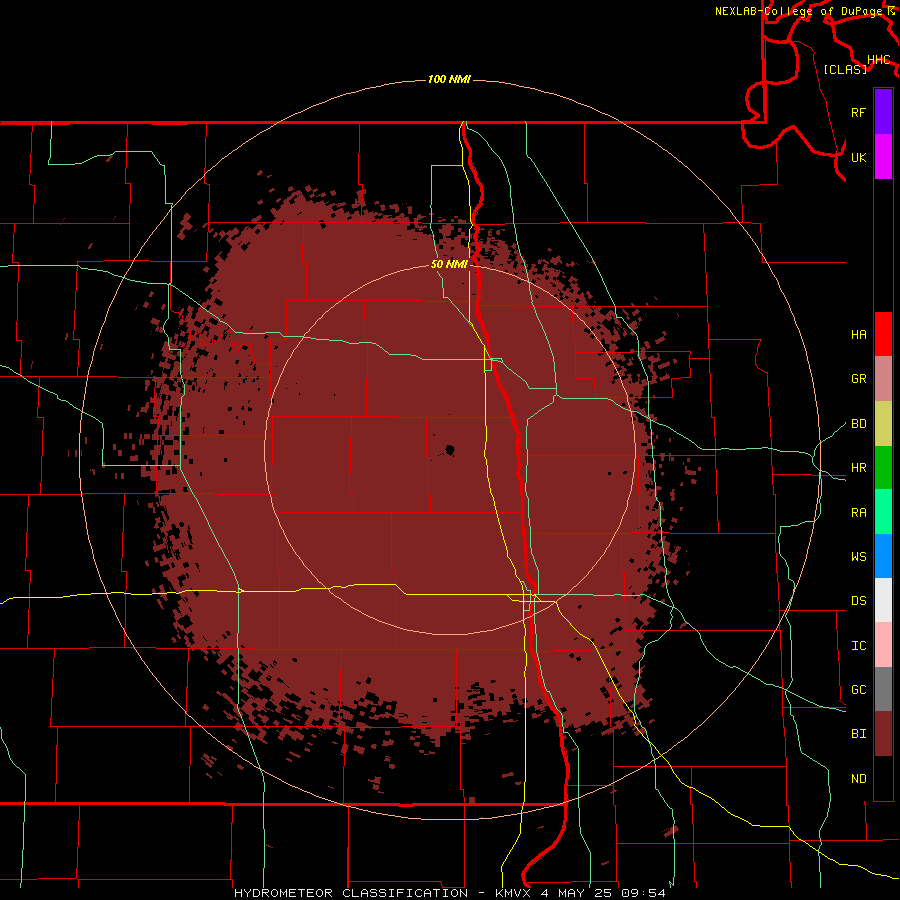Click the HHC product code label
The width and height of the screenshot is (900, 900).
879,60
